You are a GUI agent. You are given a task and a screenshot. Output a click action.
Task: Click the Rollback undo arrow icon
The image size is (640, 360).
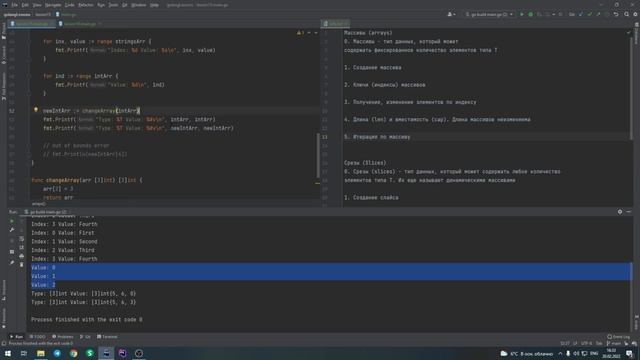coord(616,14)
